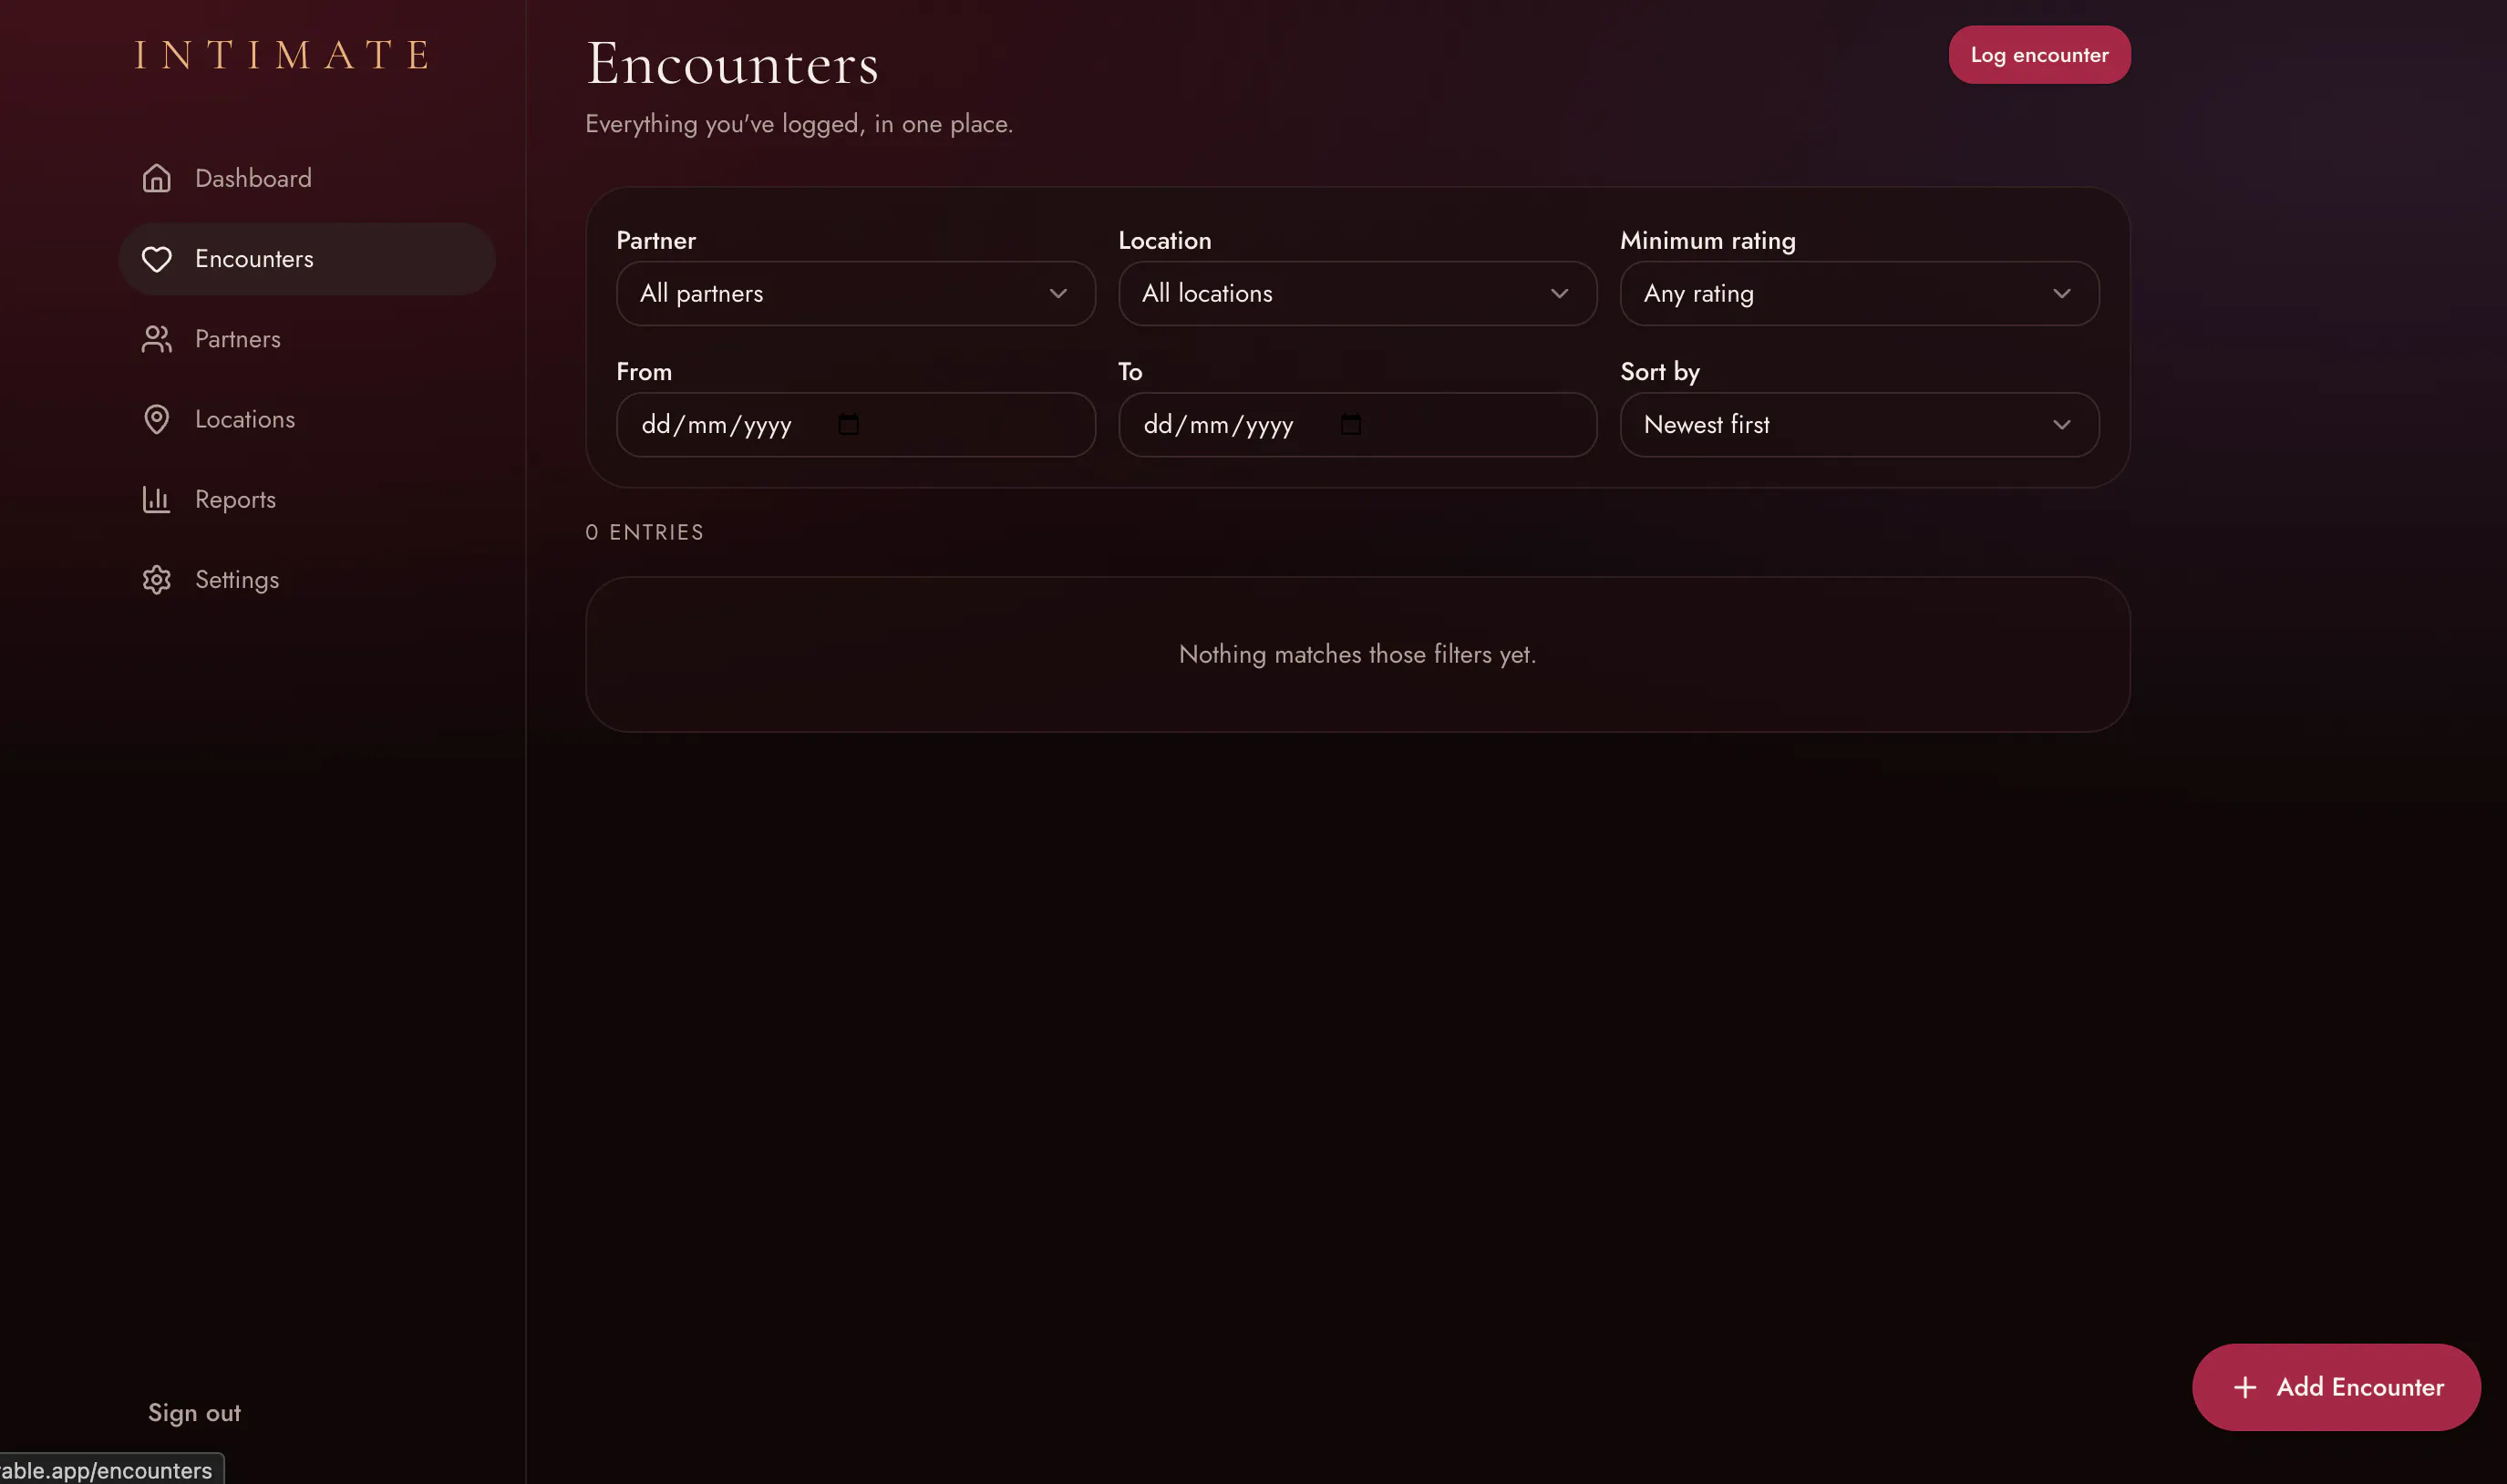The width and height of the screenshot is (2507, 1484).
Task: Click the Settings gear icon
Action: 156,580
